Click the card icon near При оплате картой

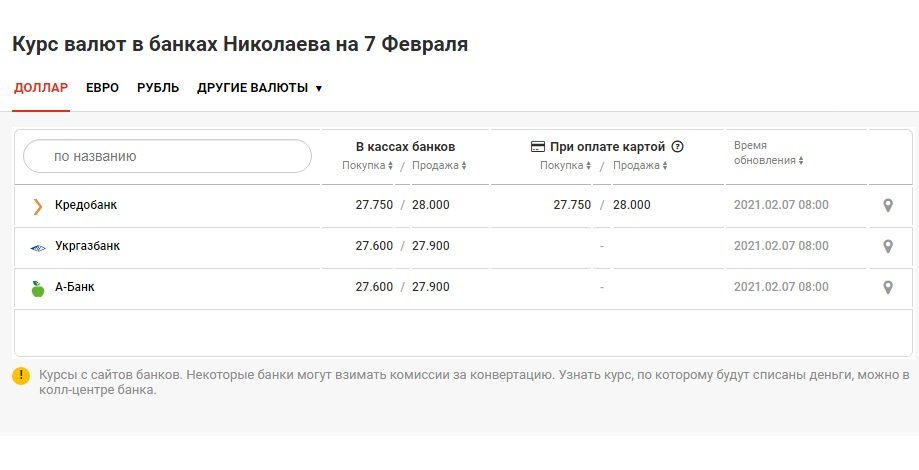(537, 147)
